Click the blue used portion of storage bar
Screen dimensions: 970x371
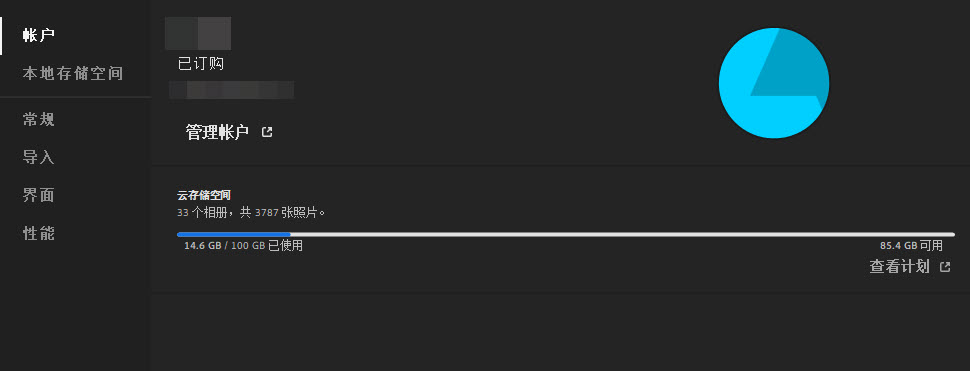pos(234,234)
